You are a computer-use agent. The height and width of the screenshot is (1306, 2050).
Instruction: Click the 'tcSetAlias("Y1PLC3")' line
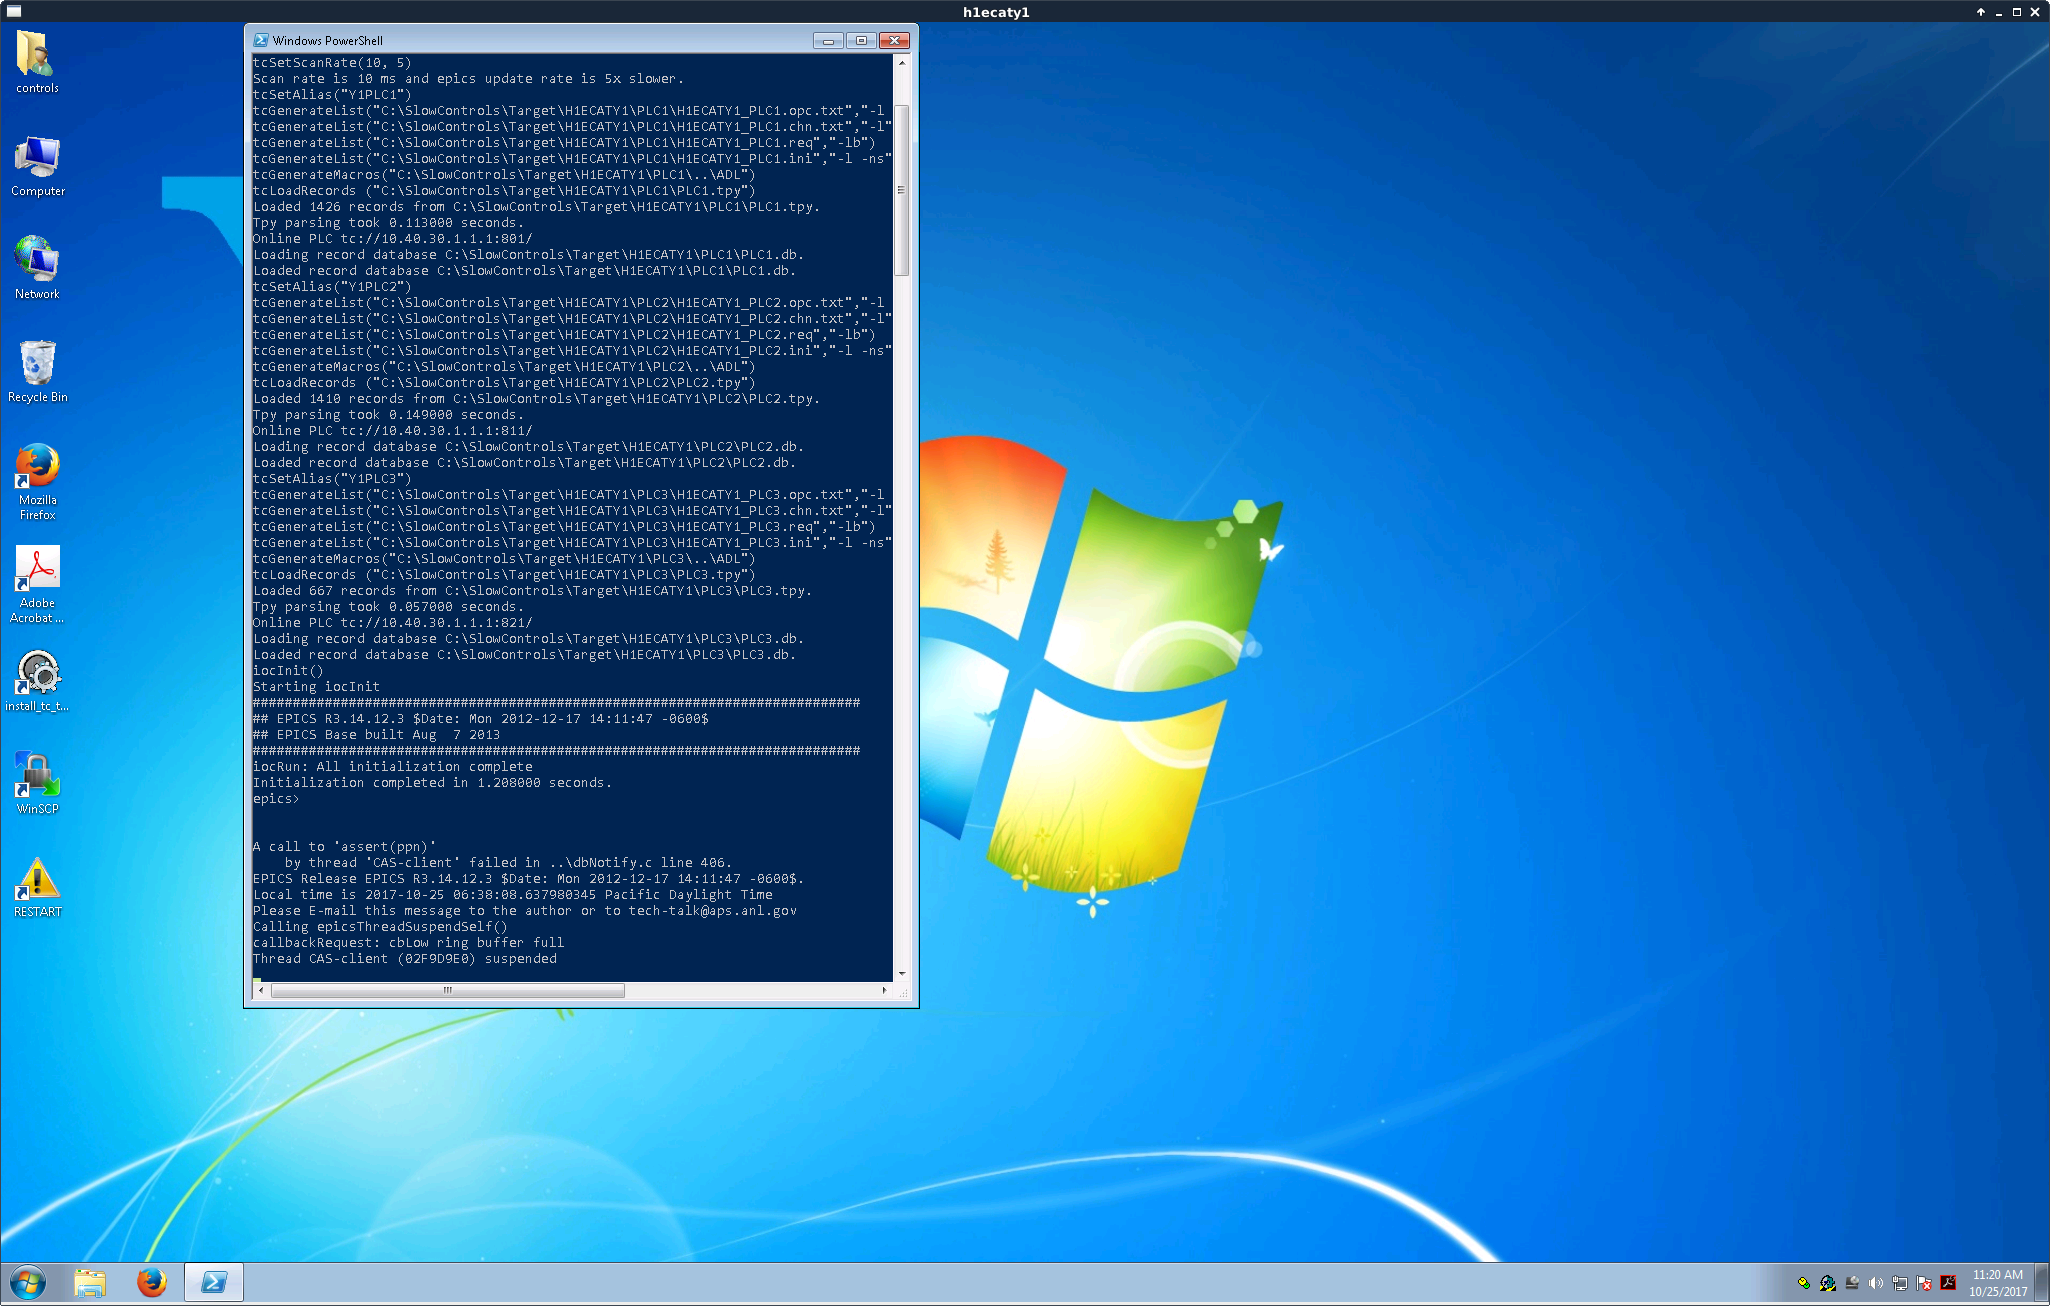click(332, 479)
